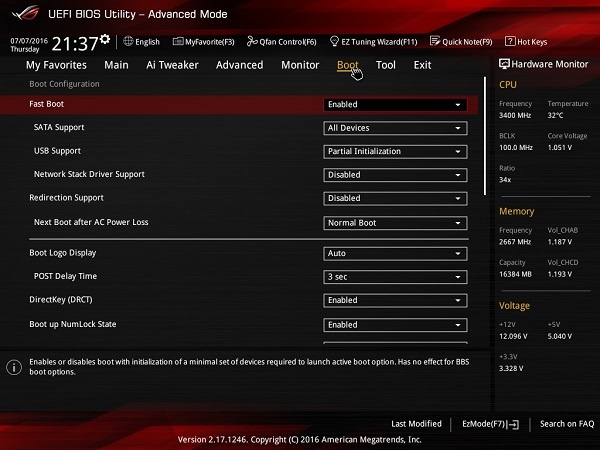Click Search on FAQ
This screenshot has height=450, width=600.
click(567, 424)
